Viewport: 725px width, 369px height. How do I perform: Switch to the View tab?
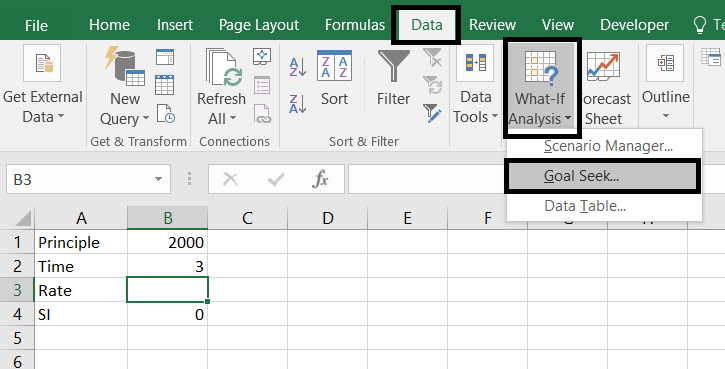click(x=558, y=25)
